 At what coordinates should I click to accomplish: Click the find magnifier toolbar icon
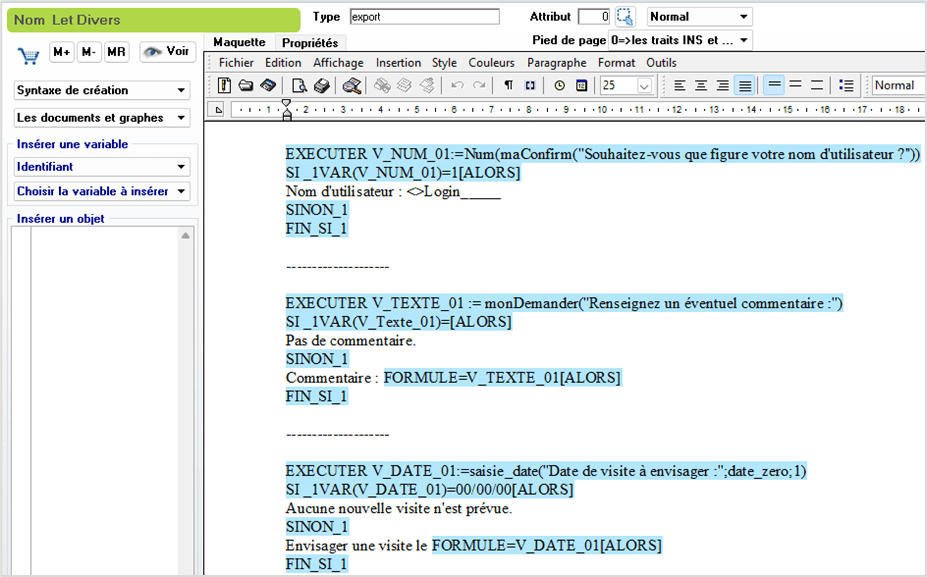coord(352,86)
